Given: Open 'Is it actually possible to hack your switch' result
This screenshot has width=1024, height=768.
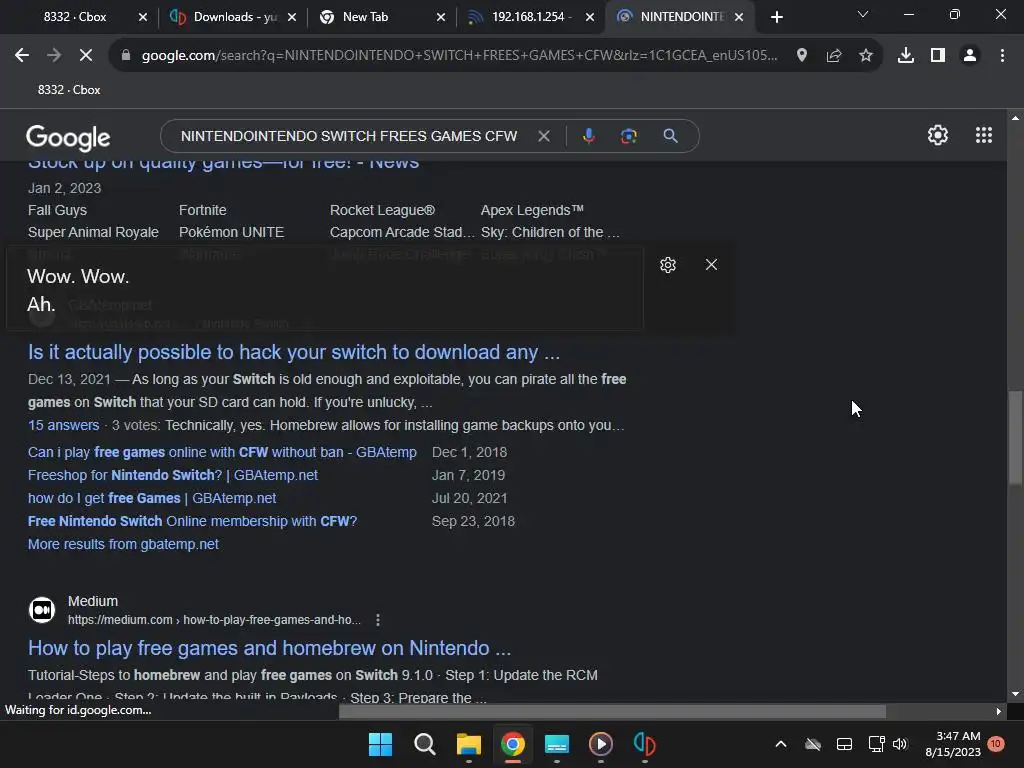Looking at the screenshot, I should coord(294,352).
